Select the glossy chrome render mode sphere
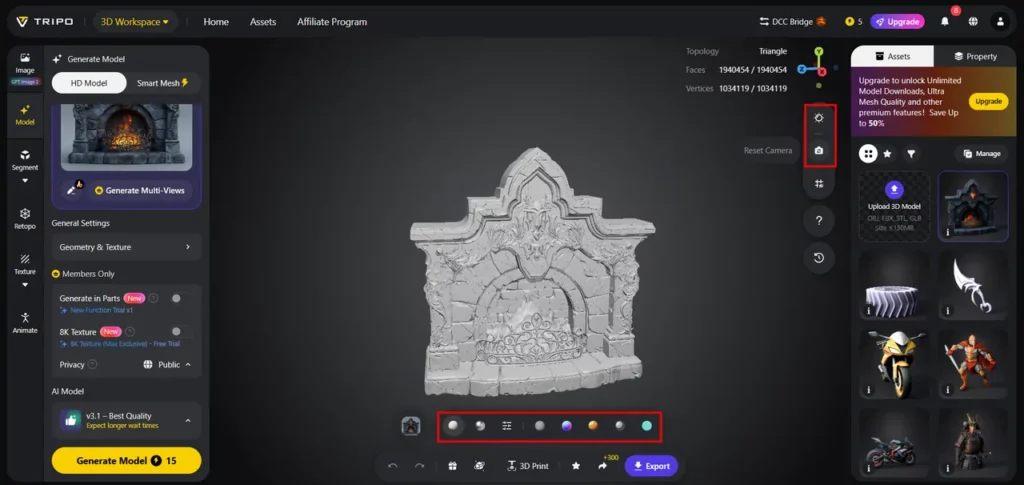Image resolution: width=1024 pixels, height=485 pixels. coord(480,426)
